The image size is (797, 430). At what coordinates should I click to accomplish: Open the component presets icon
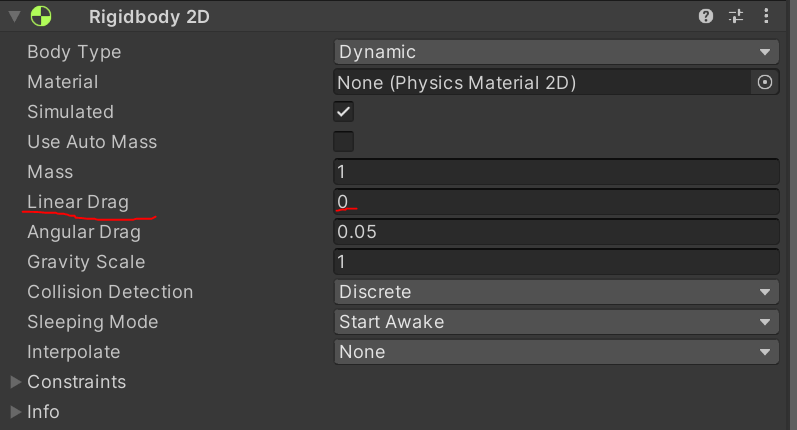coord(736,16)
